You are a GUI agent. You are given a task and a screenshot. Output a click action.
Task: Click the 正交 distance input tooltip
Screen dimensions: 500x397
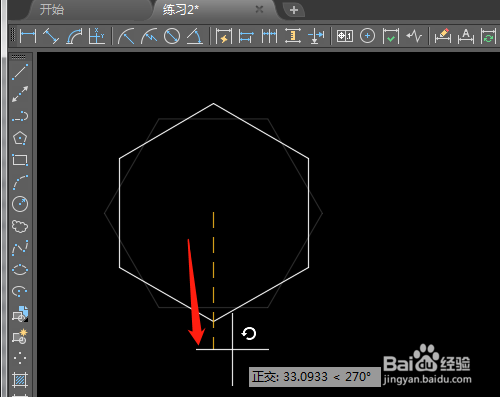pos(315,377)
